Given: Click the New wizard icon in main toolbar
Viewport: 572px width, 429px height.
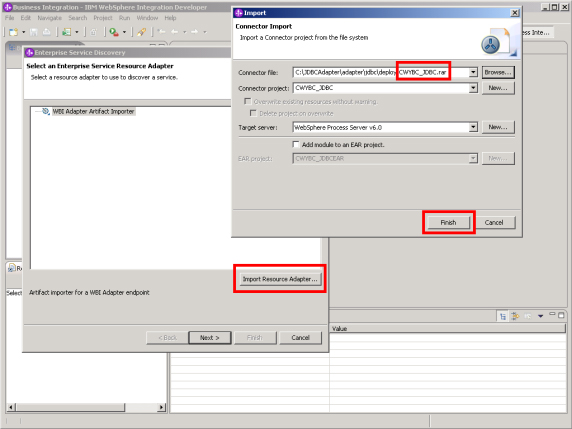Looking at the screenshot, I should (13, 32).
